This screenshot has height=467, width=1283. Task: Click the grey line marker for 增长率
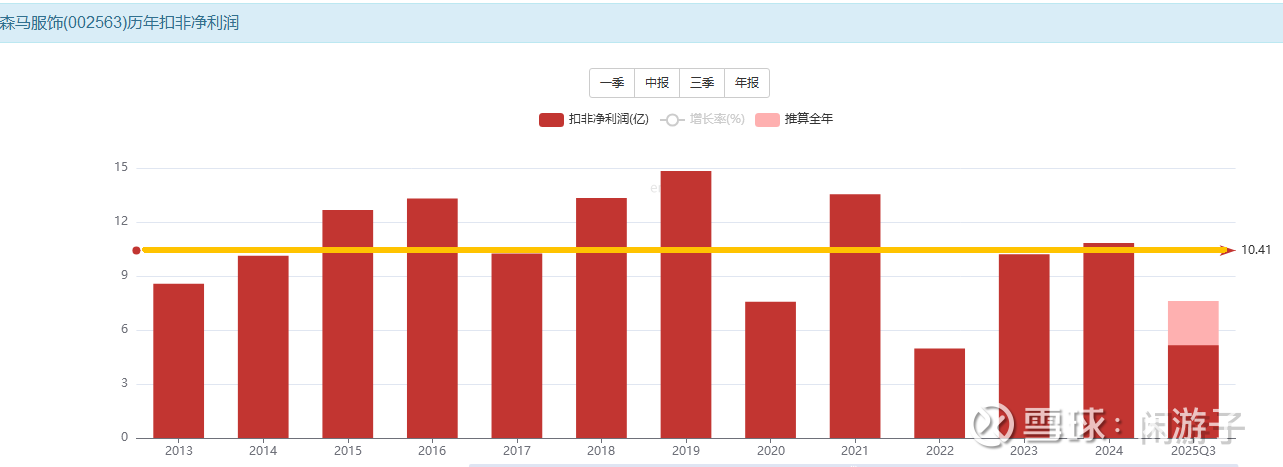point(672,120)
